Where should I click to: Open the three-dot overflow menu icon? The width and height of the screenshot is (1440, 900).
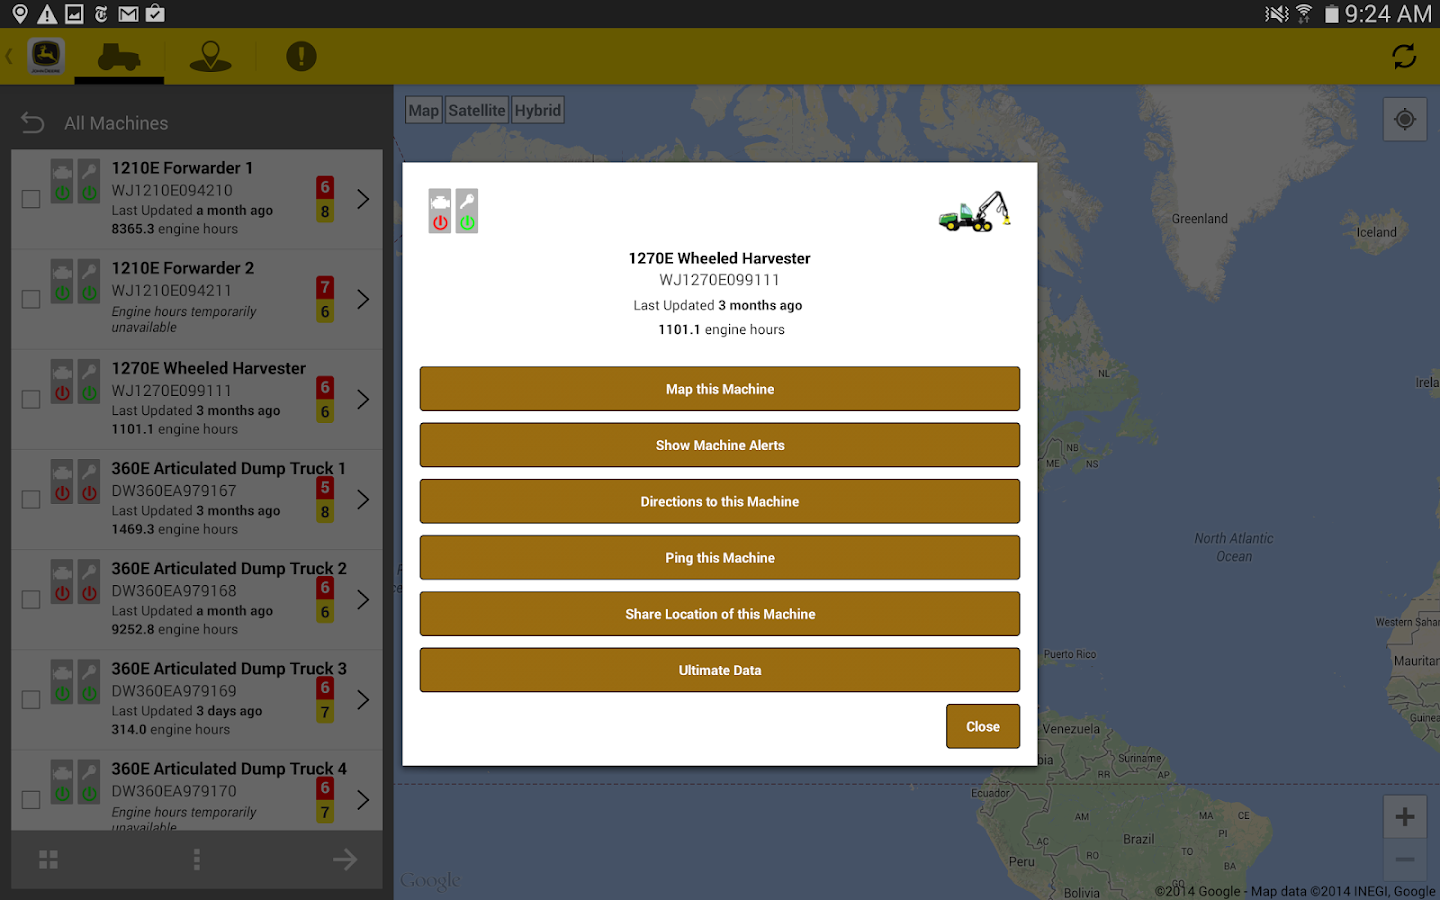[x=196, y=859]
